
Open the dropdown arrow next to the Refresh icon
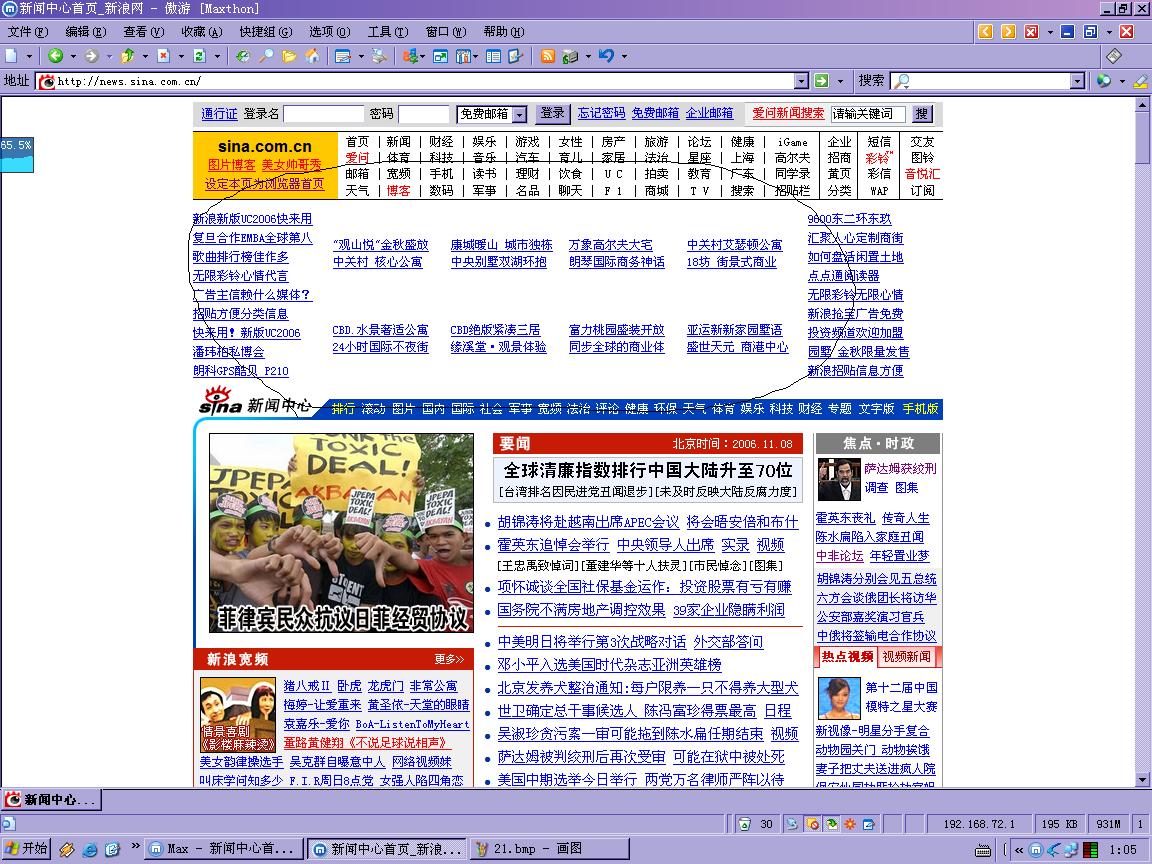pyautogui.click(x=217, y=57)
